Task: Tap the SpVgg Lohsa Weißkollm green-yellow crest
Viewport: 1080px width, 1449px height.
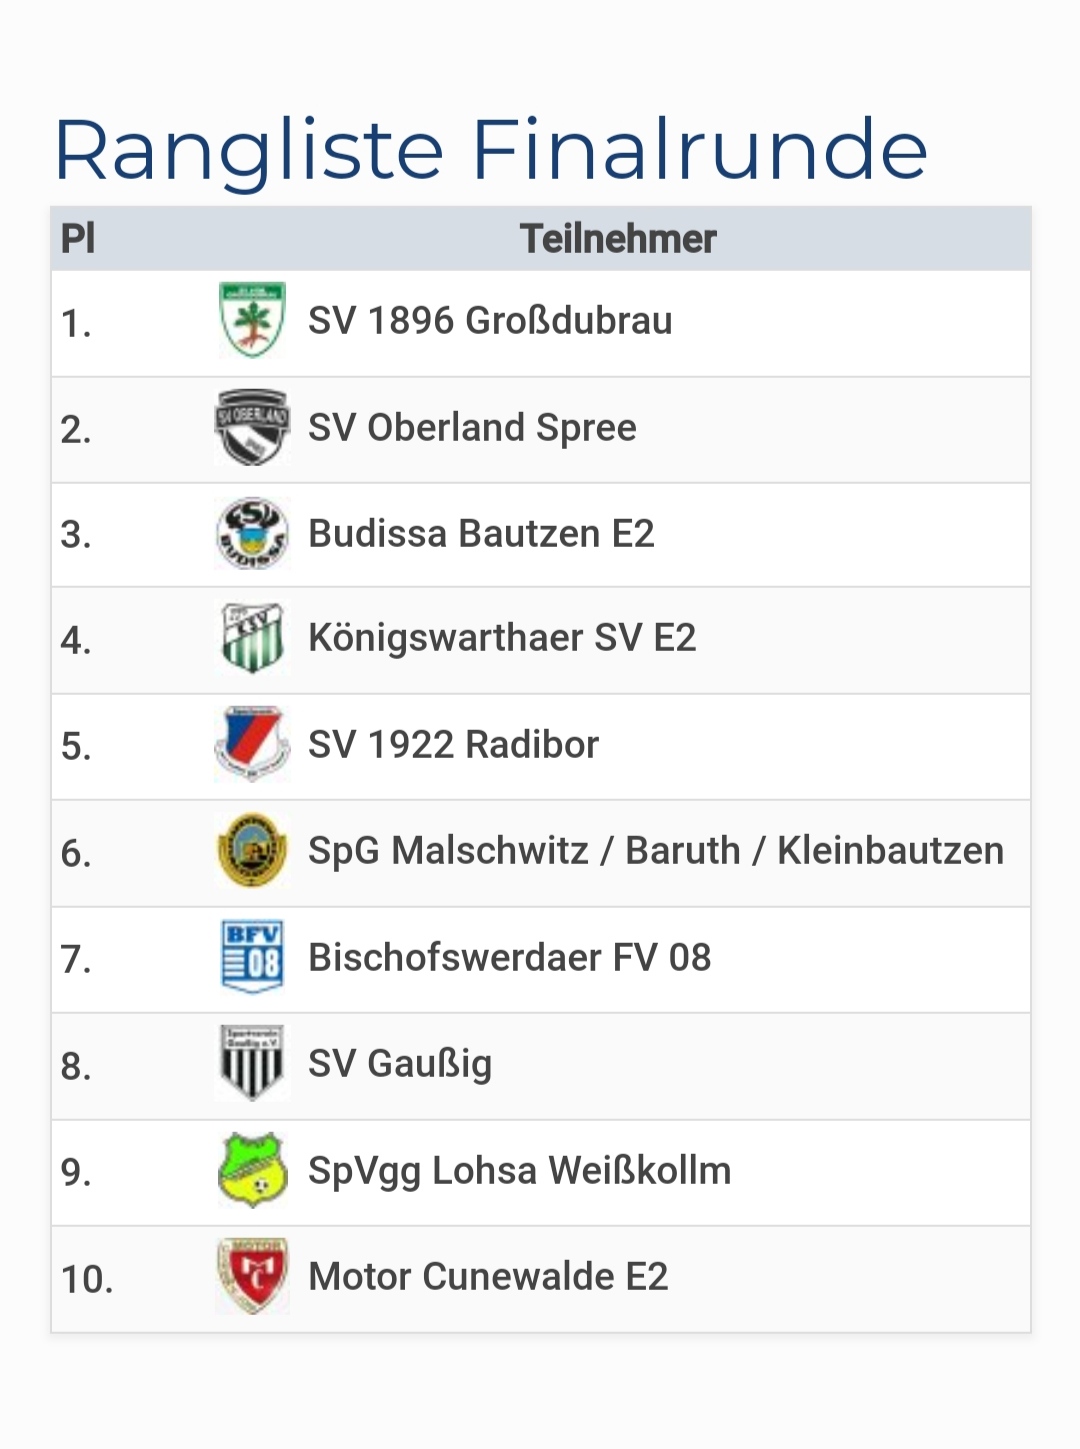Action: point(252,1171)
